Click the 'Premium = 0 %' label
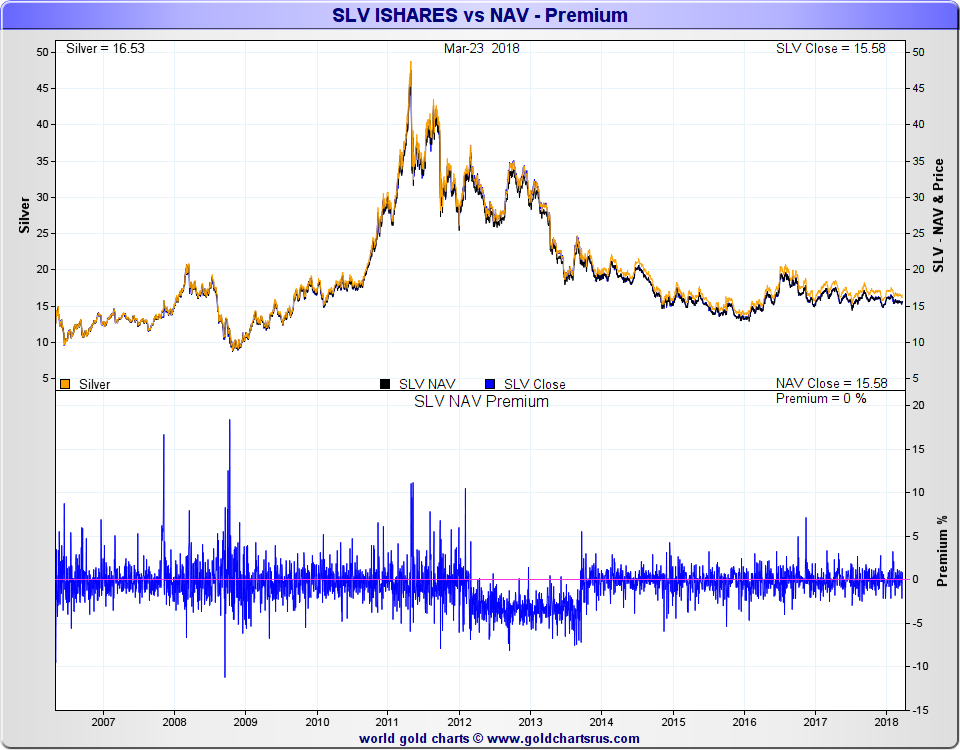 click(x=821, y=399)
